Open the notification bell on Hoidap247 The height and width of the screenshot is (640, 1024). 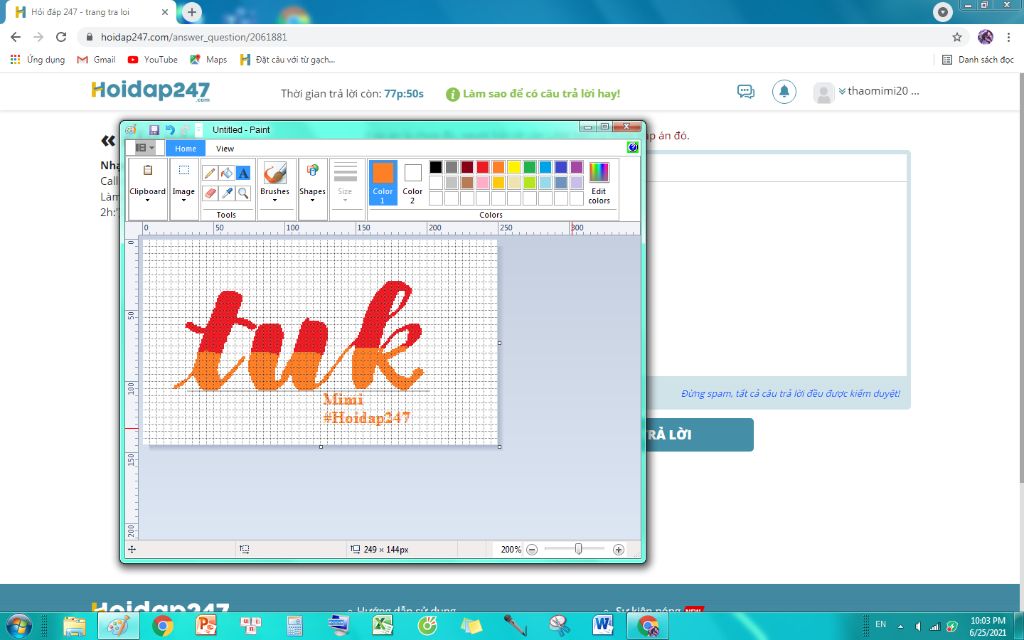784,91
